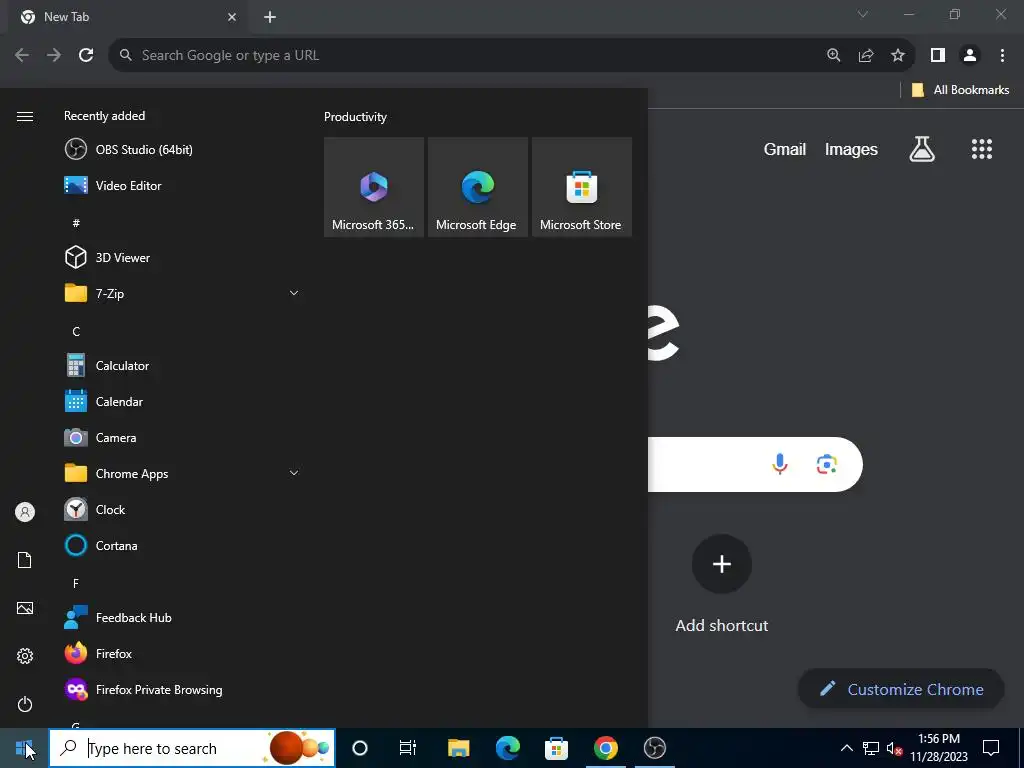This screenshot has height=768, width=1024.
Task: Jump to letter F in app list
Action: pyautogui.click(x=76, y=583)
